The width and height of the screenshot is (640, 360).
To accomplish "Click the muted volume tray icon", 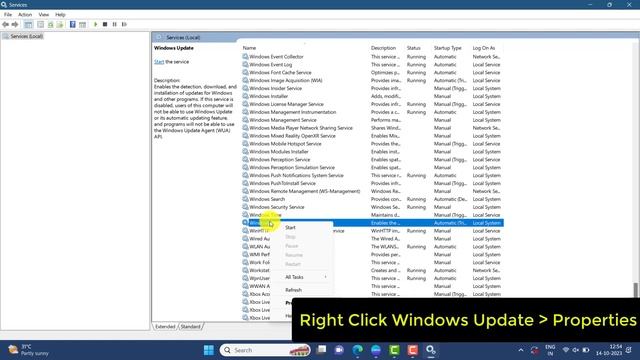I will point(576,350).
